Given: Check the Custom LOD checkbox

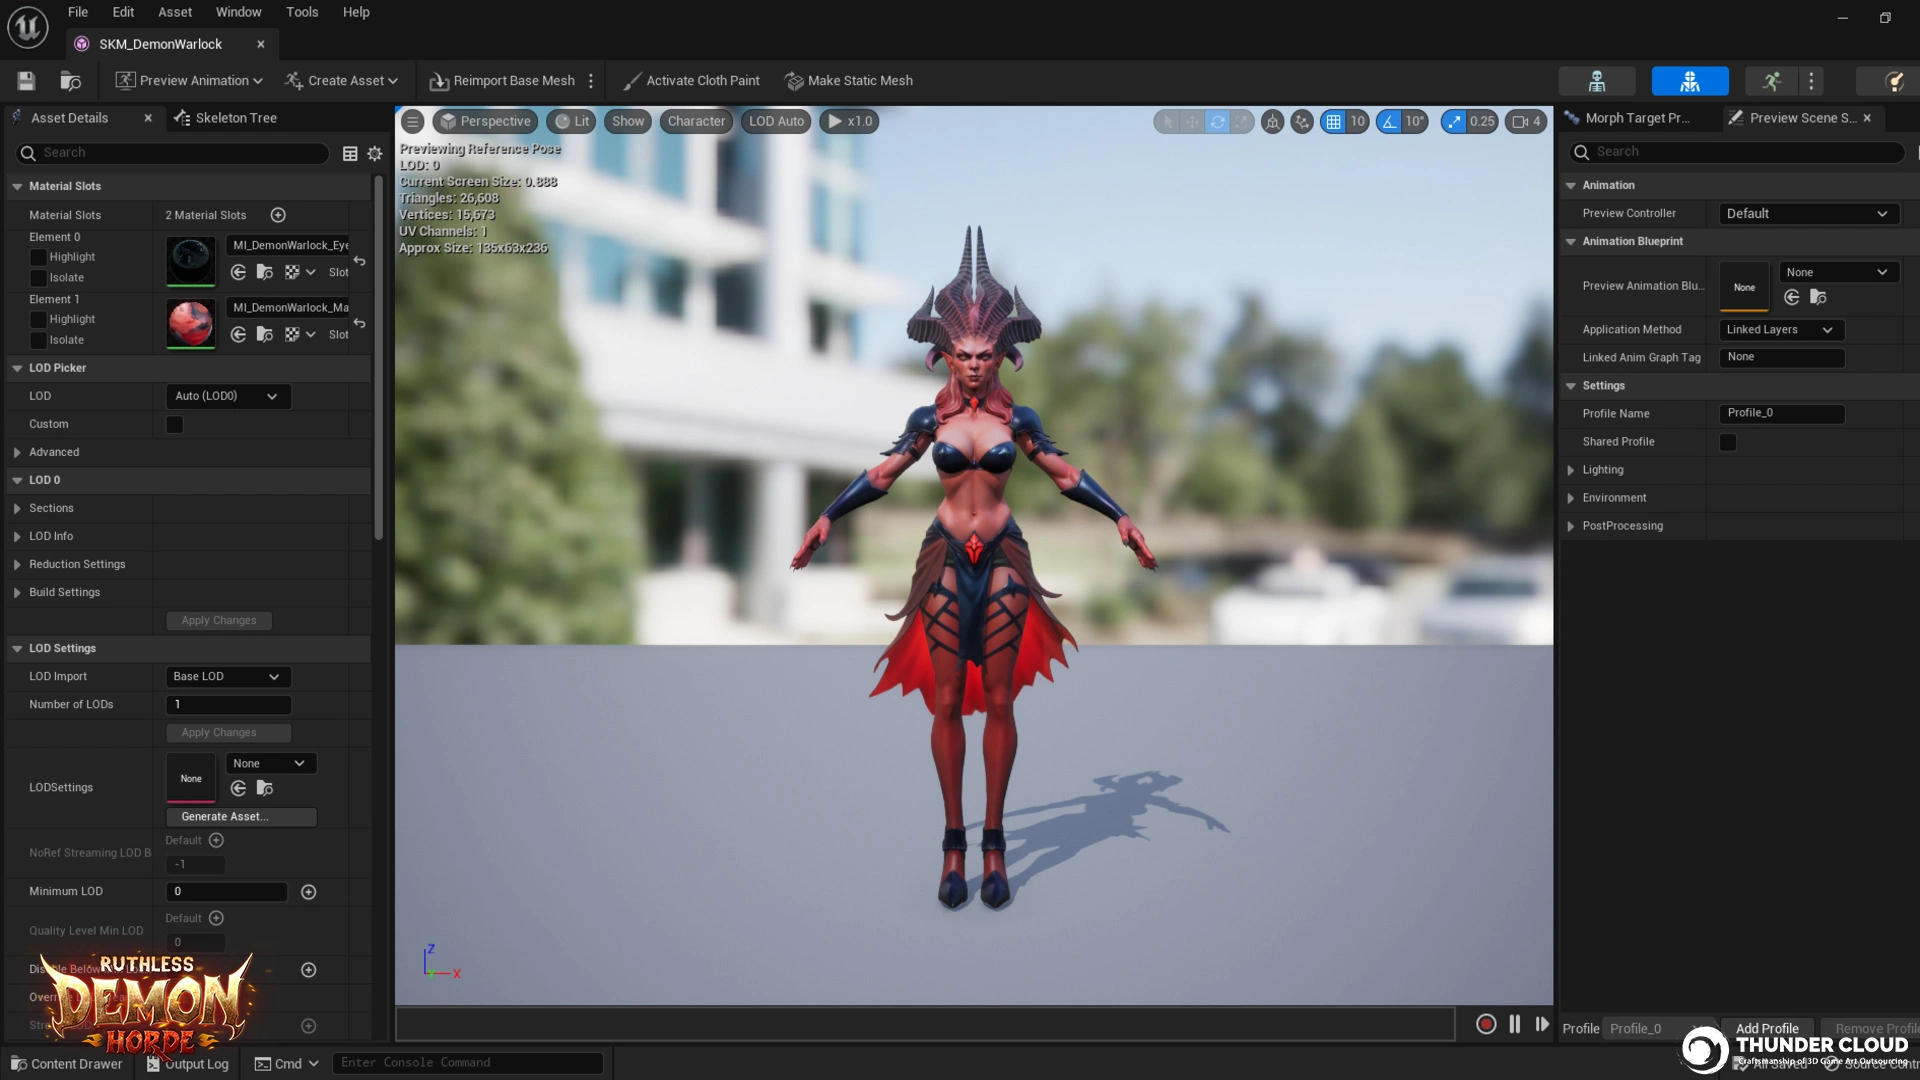Looking at the screenshot, I should click(174, 425).
